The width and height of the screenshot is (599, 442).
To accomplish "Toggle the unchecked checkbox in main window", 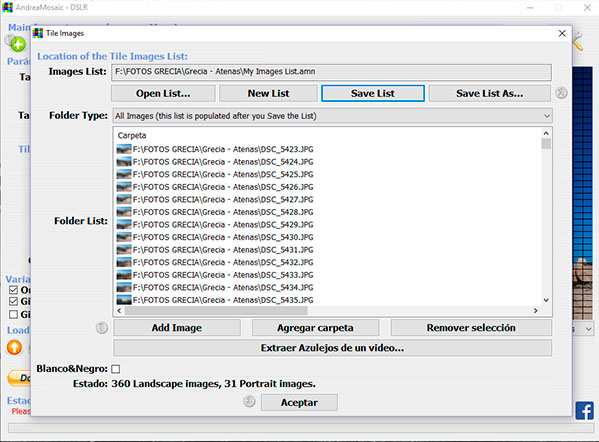I will [x=13, y=314].
